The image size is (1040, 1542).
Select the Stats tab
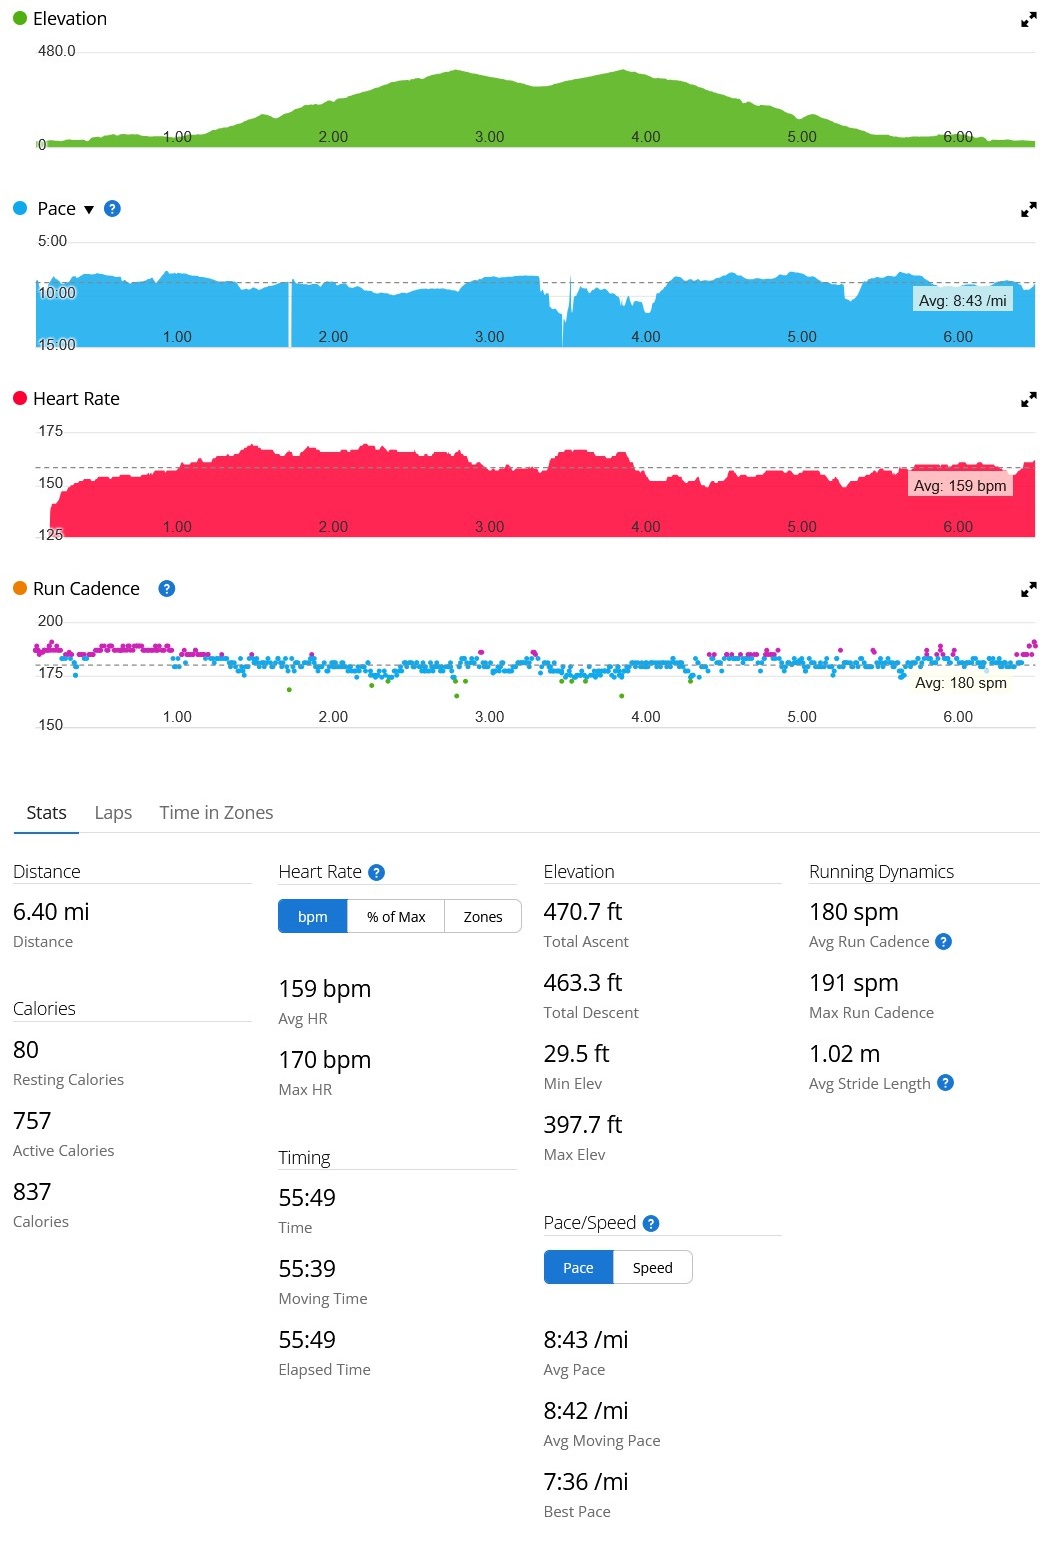46,812
